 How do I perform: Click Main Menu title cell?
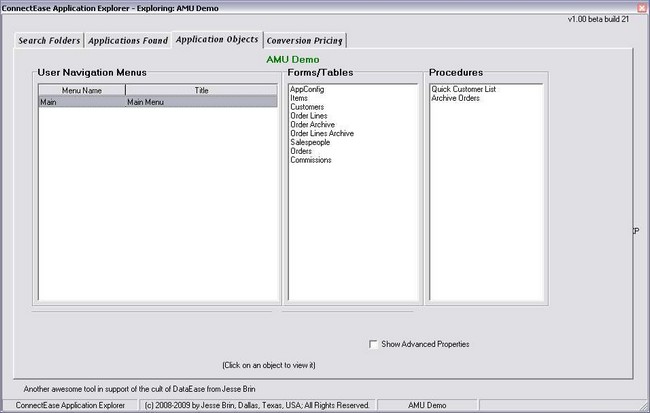click(147, 101)
